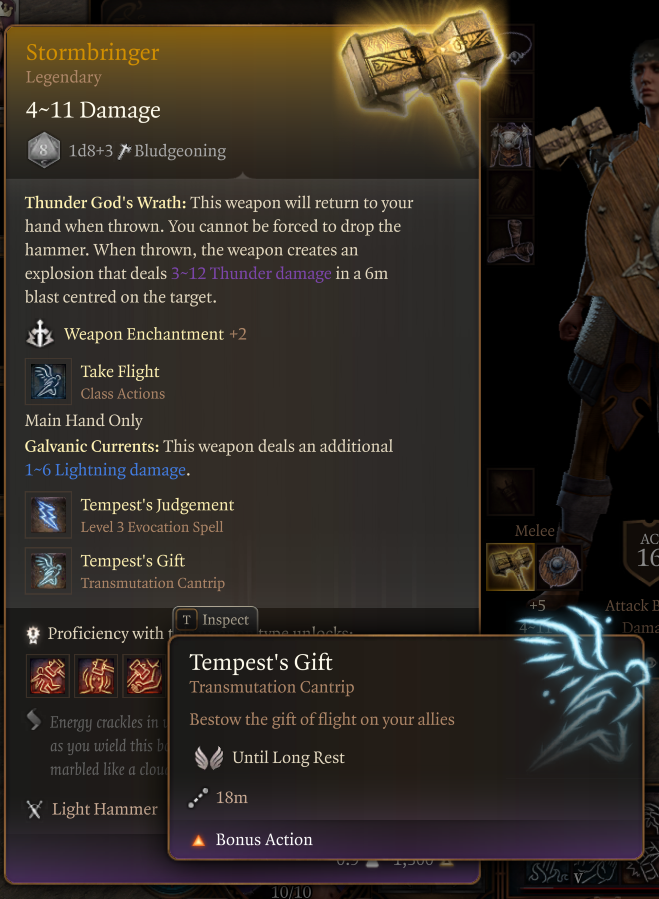
Task: Click the boots equipment slot
Action: (510, 241)
